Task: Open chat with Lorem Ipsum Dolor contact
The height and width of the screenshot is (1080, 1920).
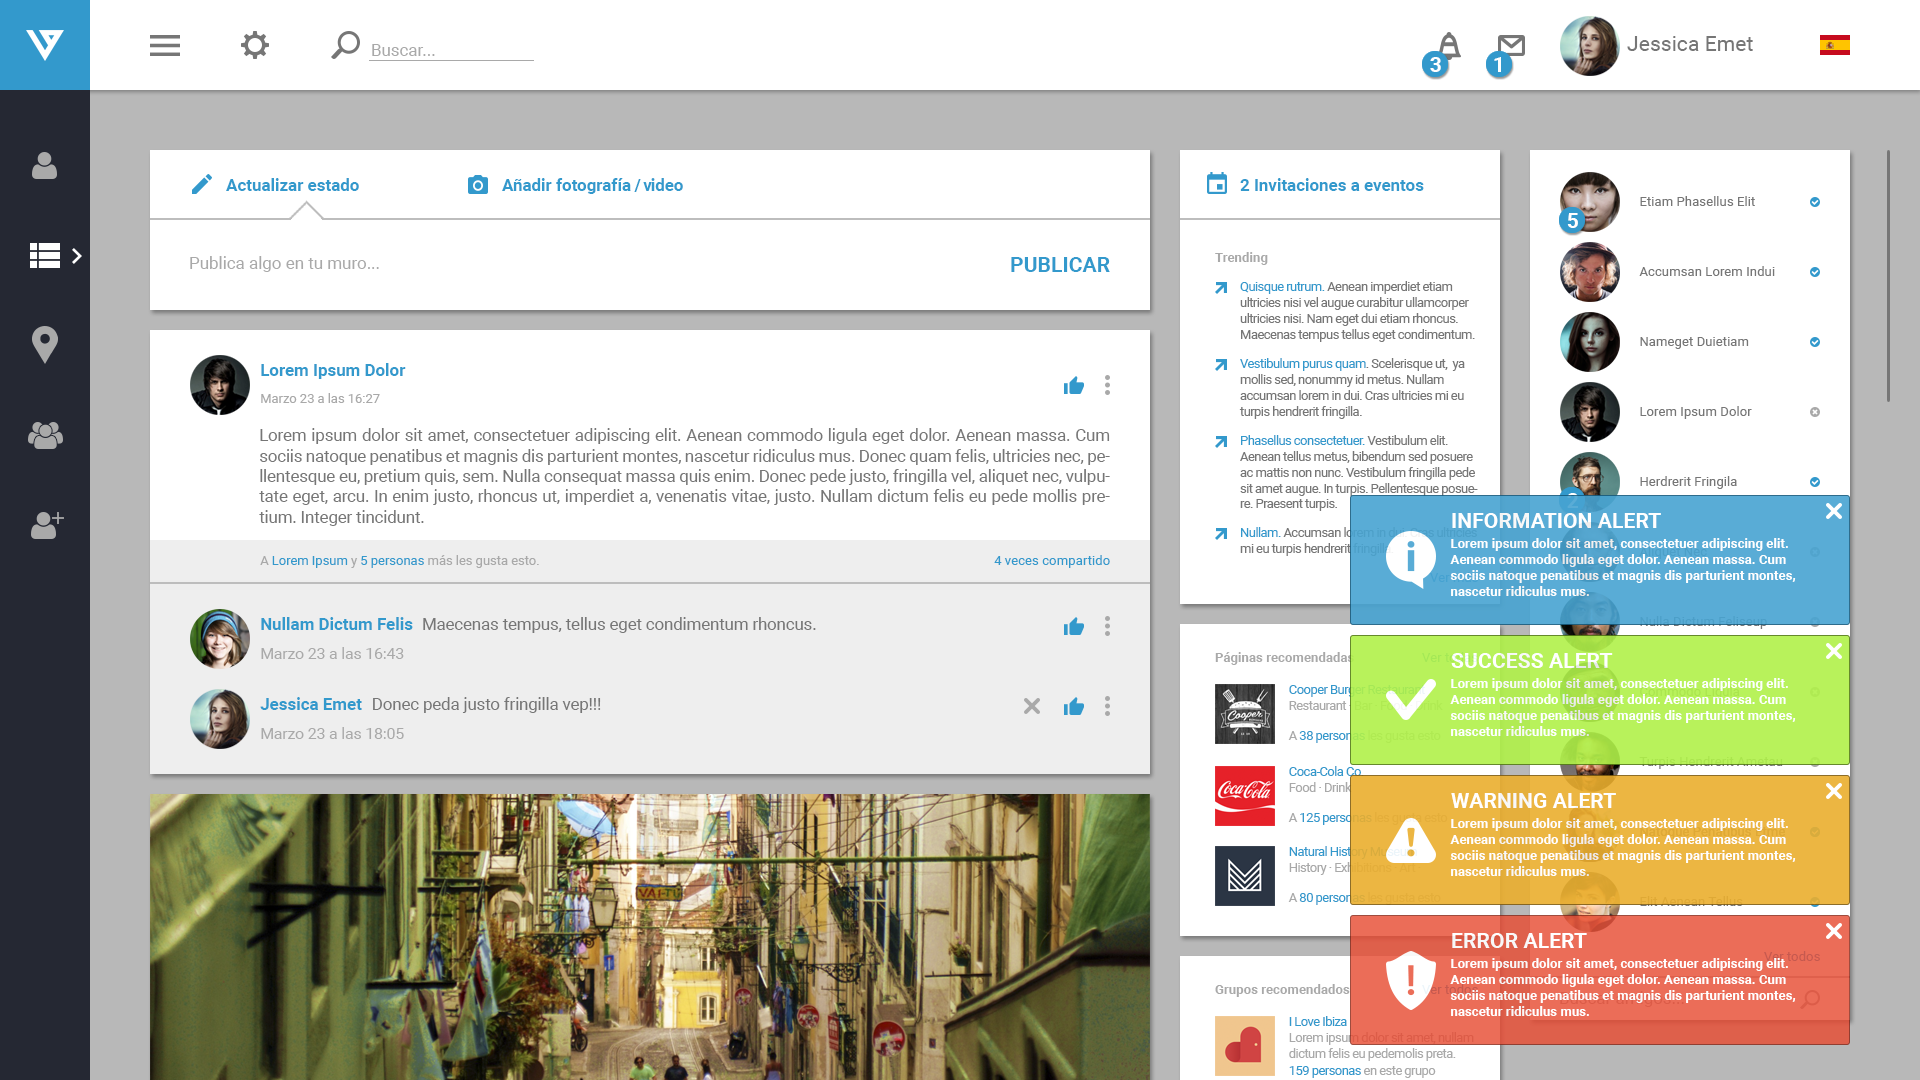Action: pos(1690,412)
